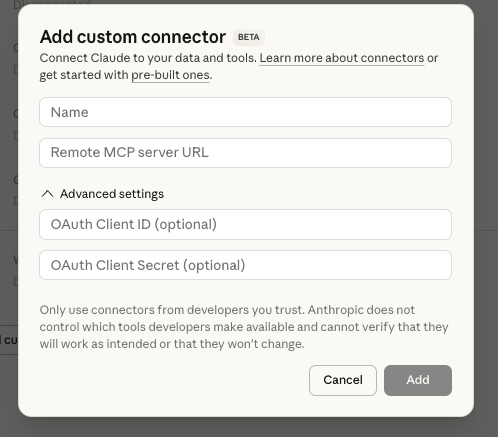The image size is (498, 437).
Task: Select the OAuth Client ID (optional) field
Action: tap(245, 224)
